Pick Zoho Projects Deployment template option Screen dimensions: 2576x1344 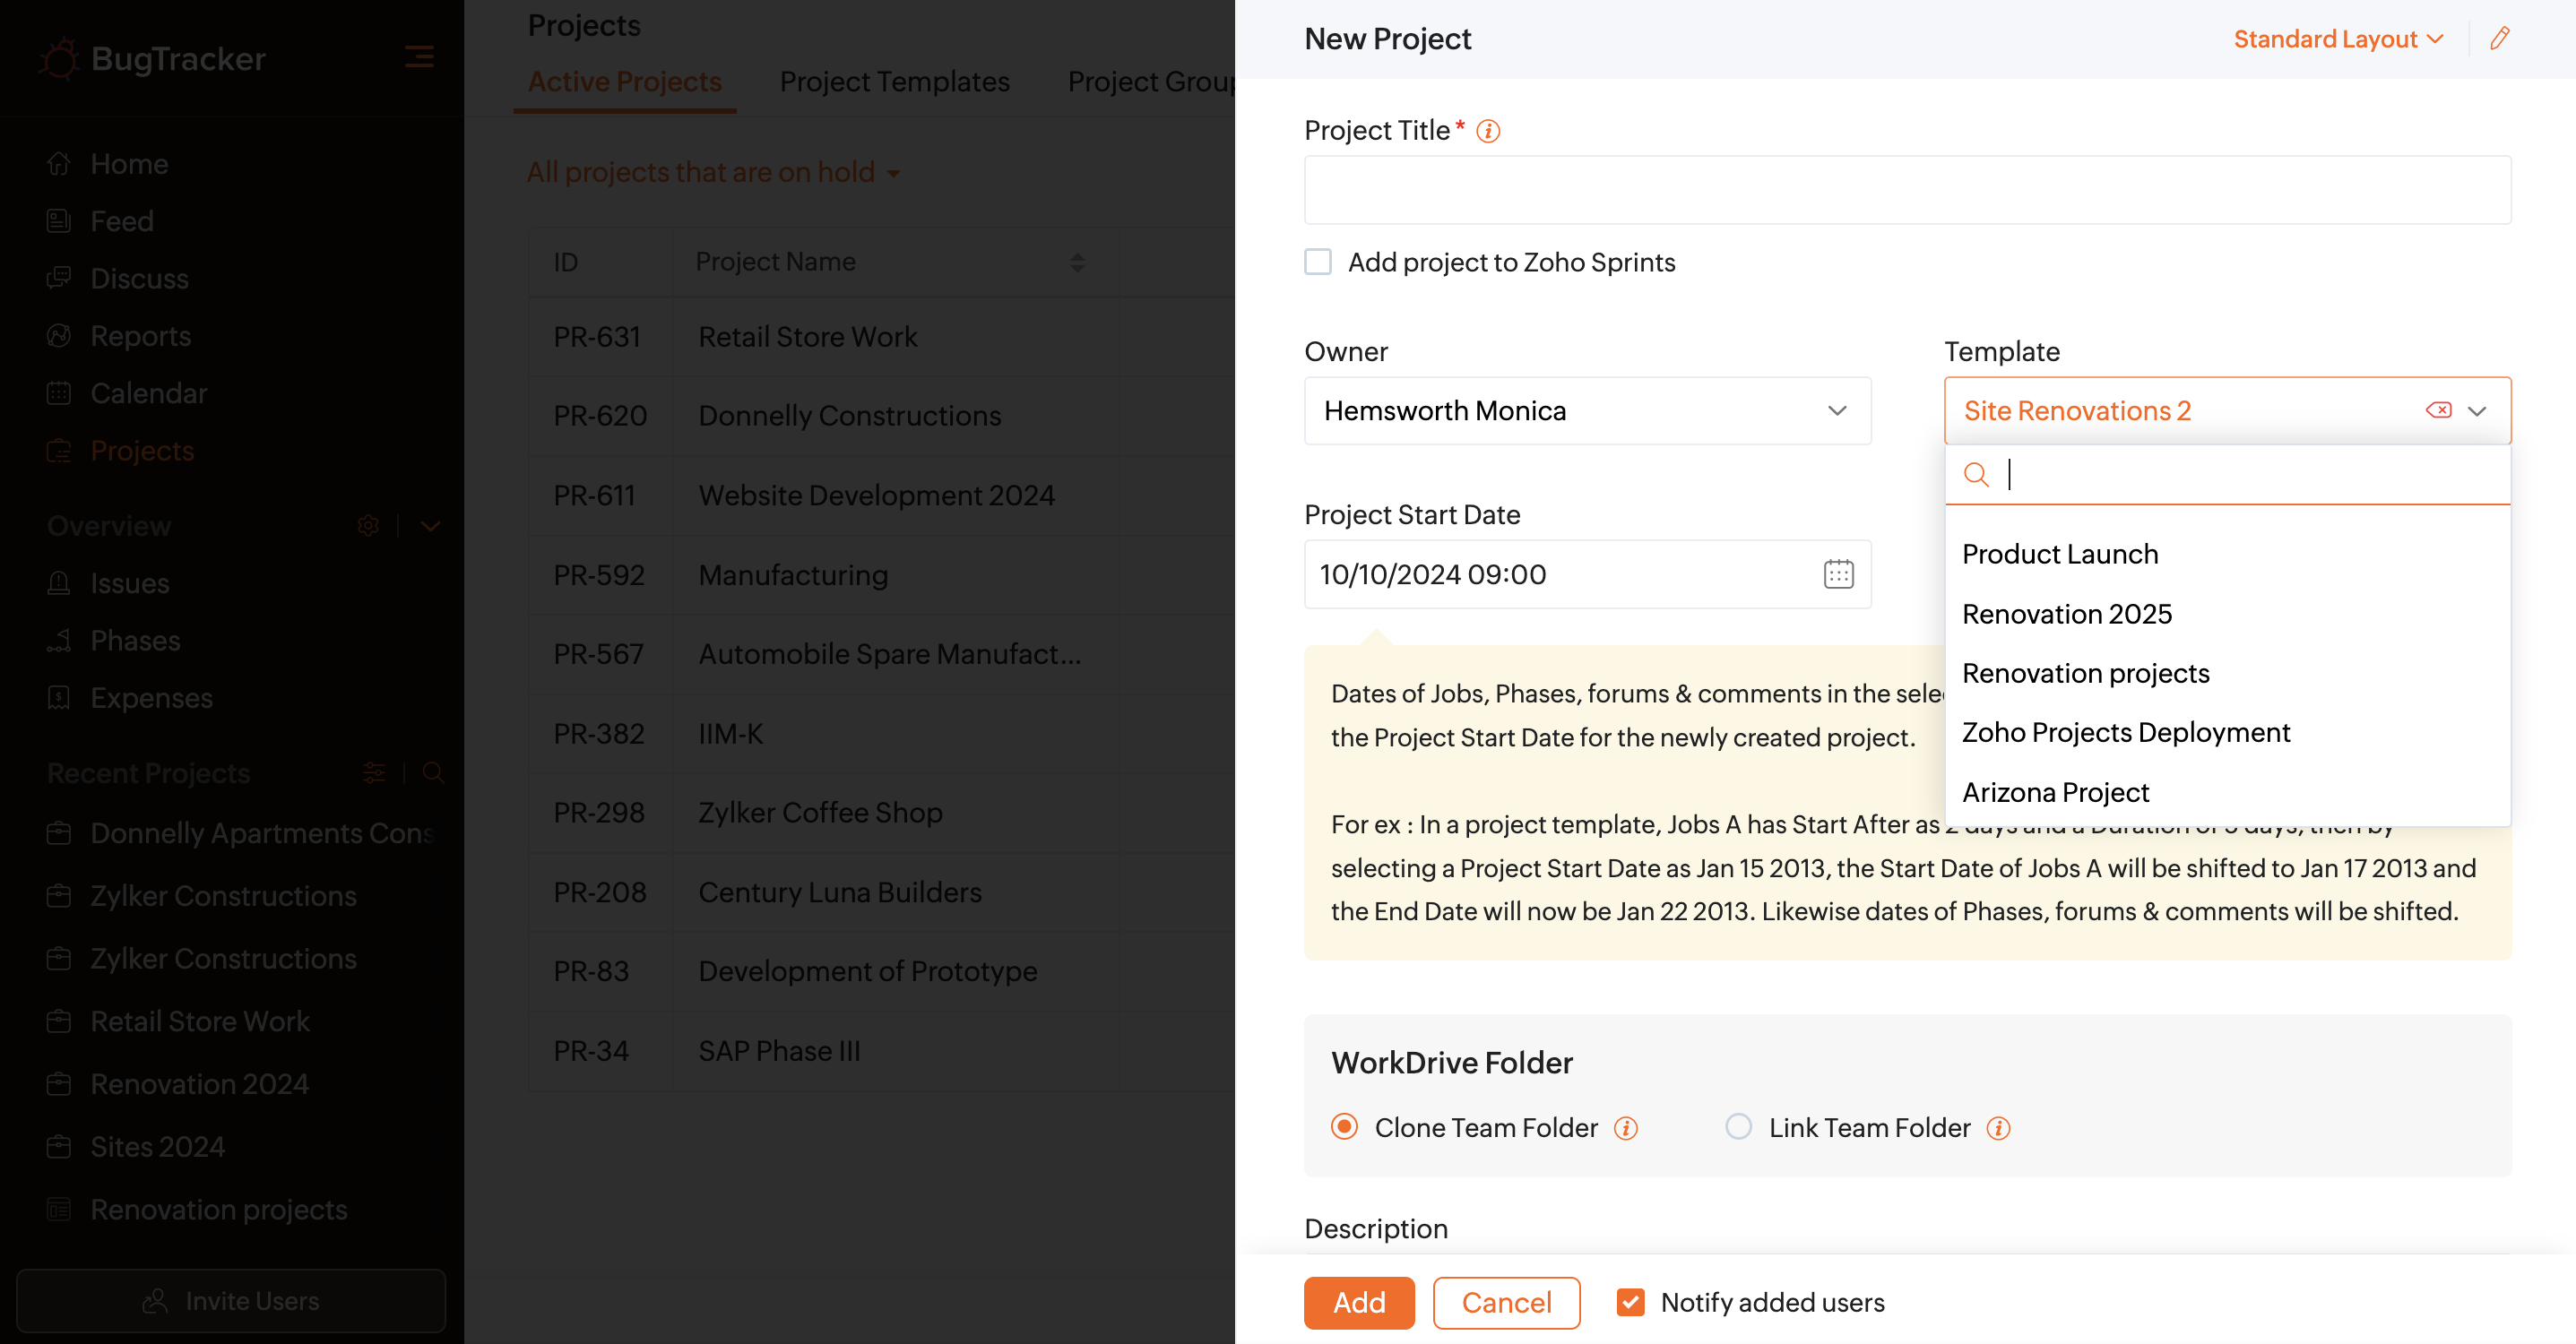coord(2125,733)
